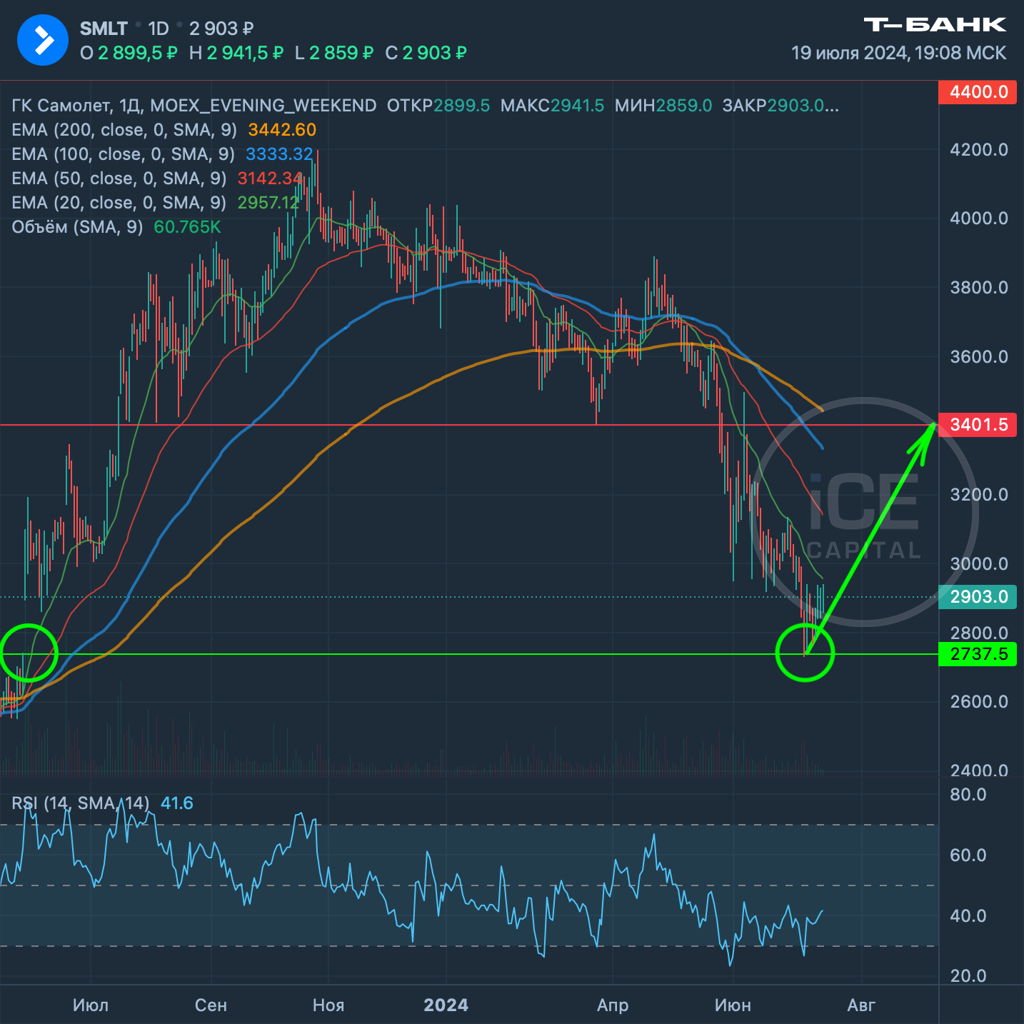This screenshot has height=1024, width=1024.
Task: Click the date 19 июля 2024, 19:08 МСК
Action: click(x=899, y=53)
